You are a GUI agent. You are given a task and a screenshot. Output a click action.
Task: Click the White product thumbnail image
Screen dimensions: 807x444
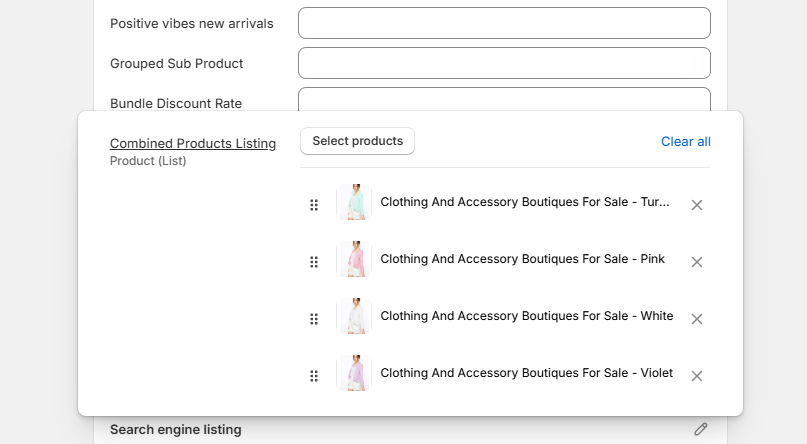click(354, 317)
